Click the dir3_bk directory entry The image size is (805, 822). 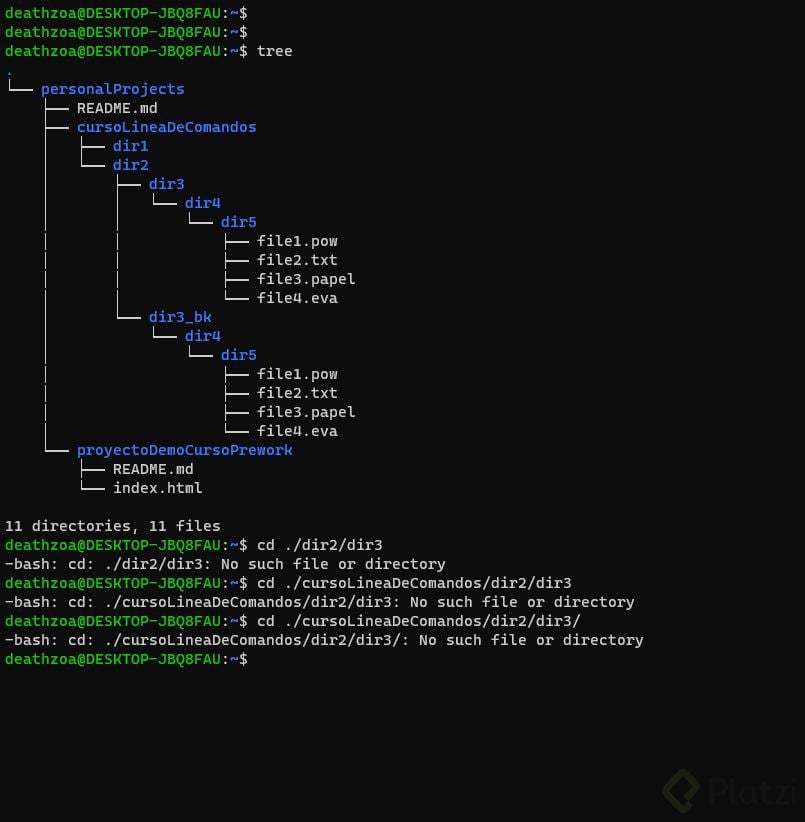[180, 317]
